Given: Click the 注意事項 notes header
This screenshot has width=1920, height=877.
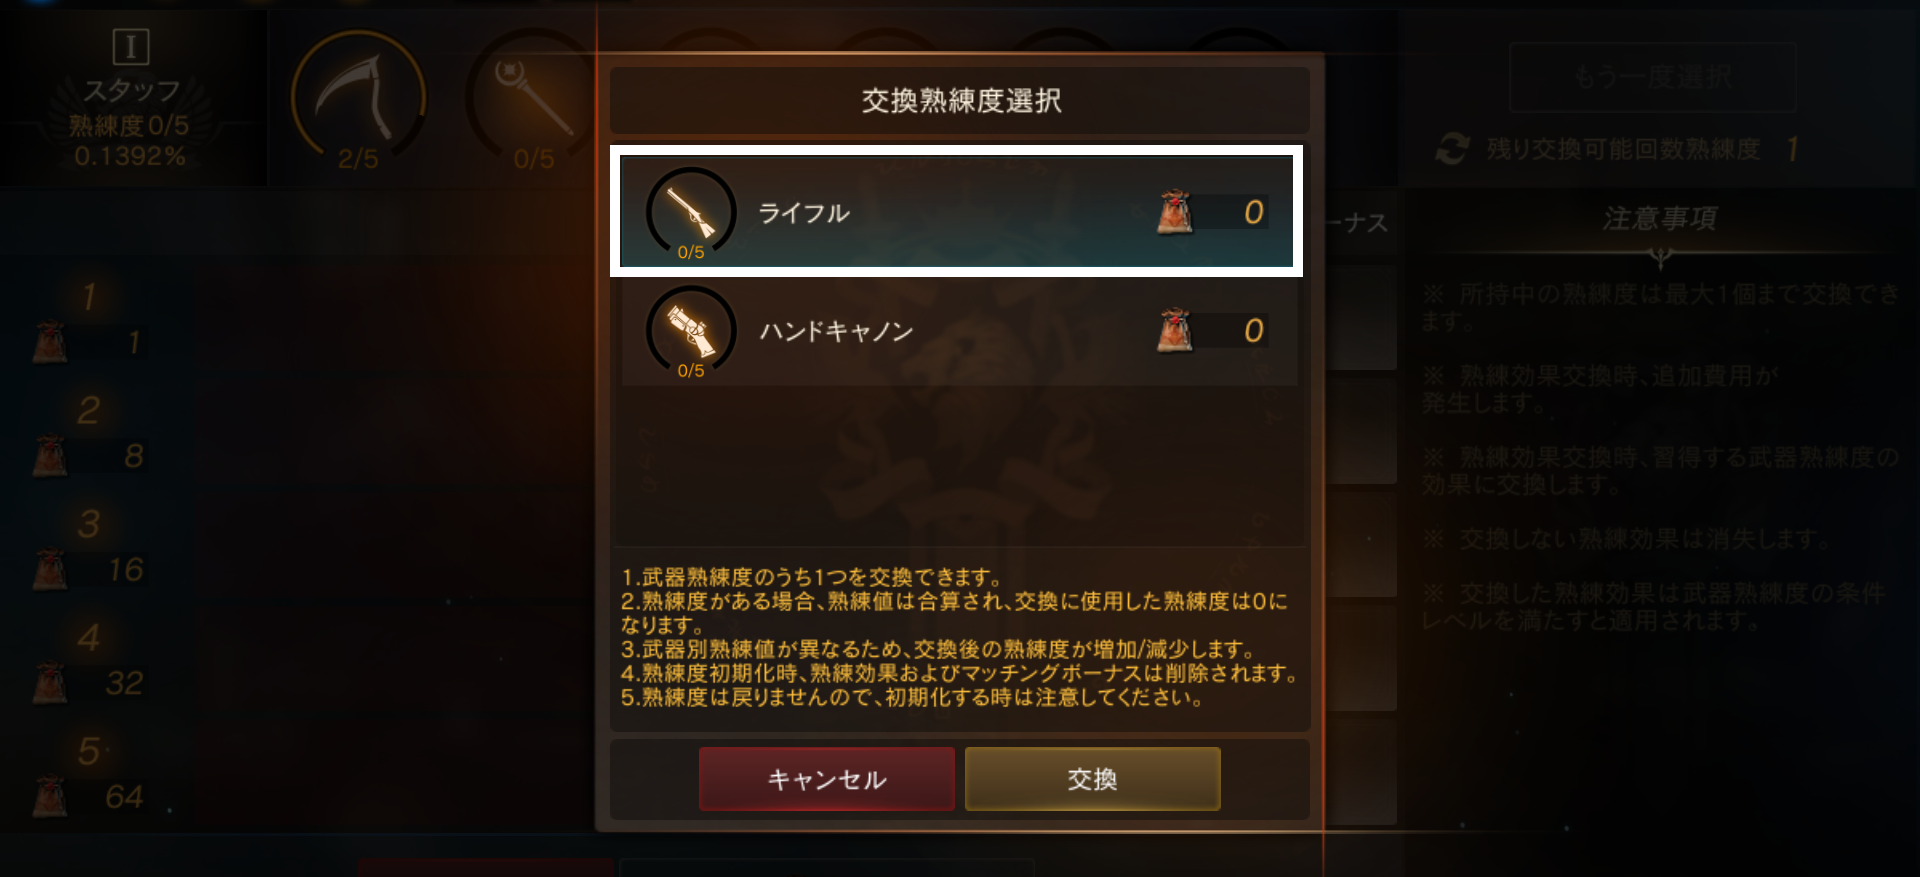Looking at the screenshot, I should 1660,218.
